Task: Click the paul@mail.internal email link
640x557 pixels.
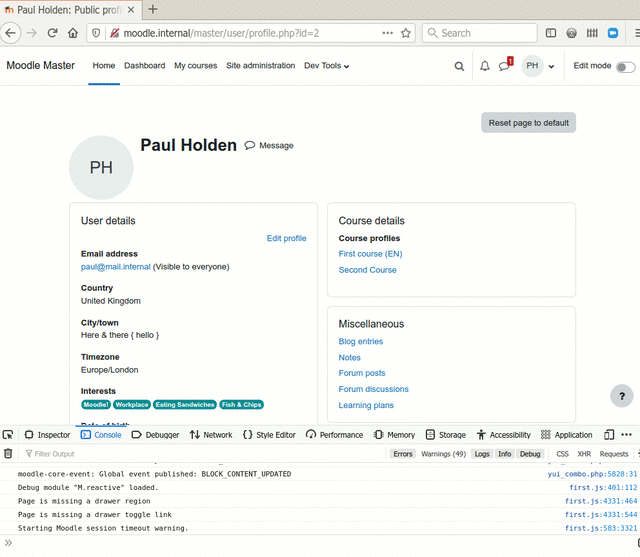Action: (116, 267)
